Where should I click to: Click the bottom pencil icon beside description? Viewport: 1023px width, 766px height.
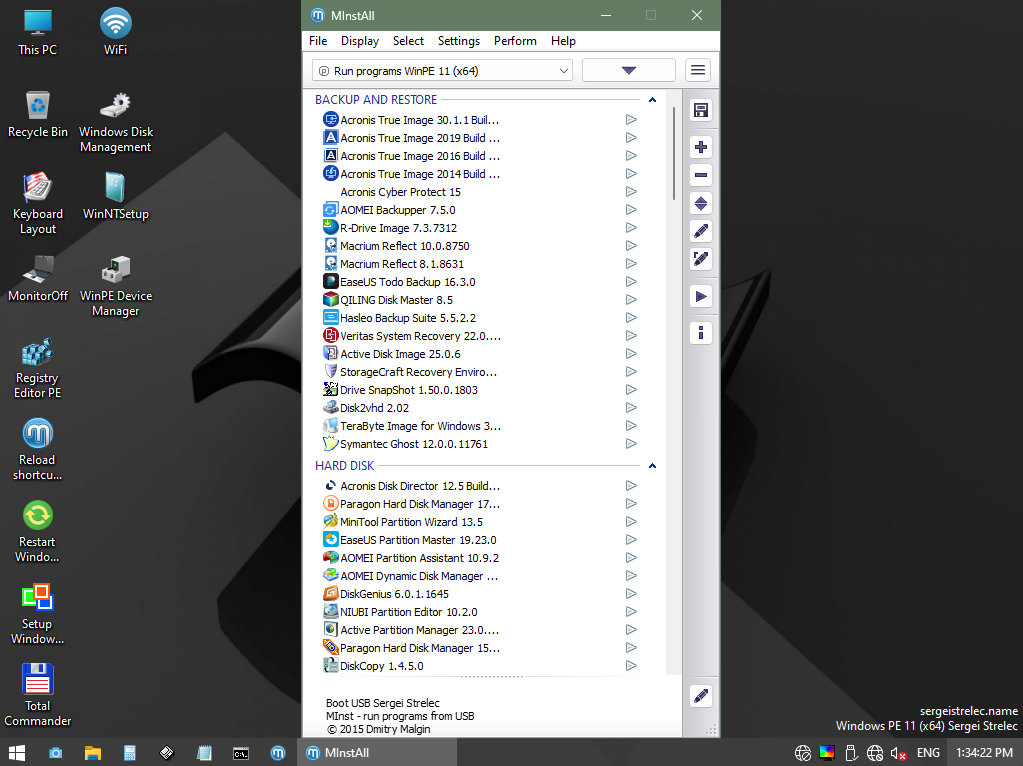(701, 696)
